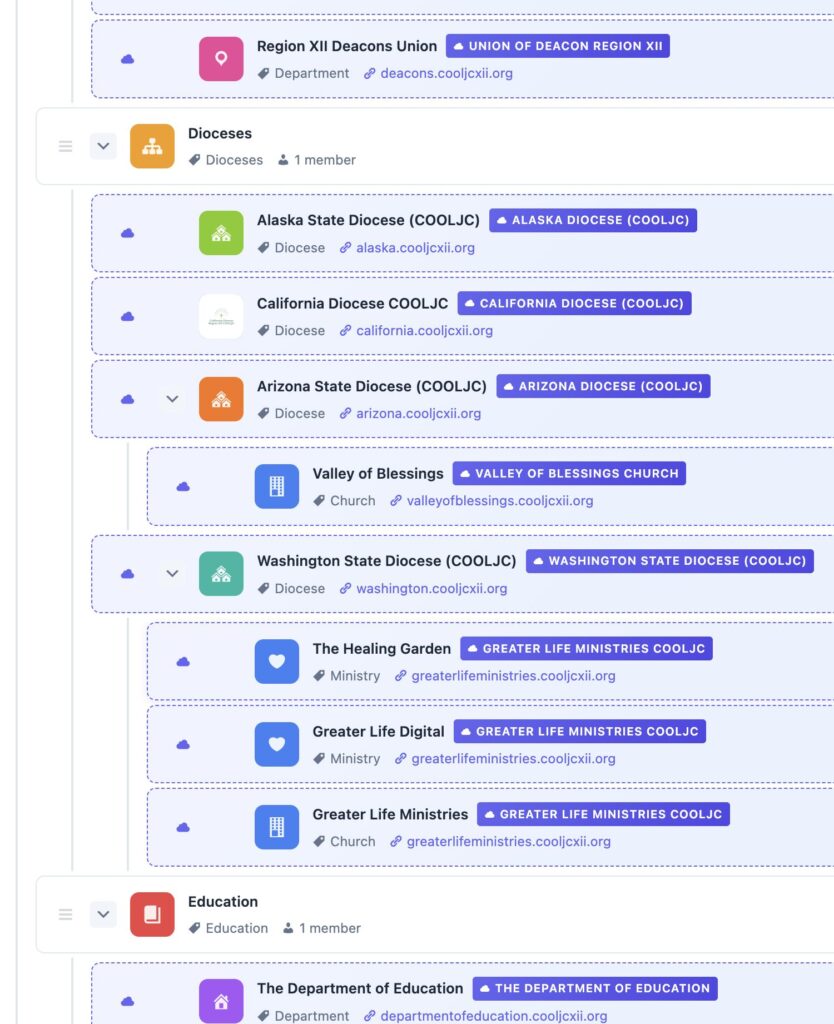The image size is (834, 1024).
Task: Select the Greater Life Digital tree item
Action: pos(378,731)
